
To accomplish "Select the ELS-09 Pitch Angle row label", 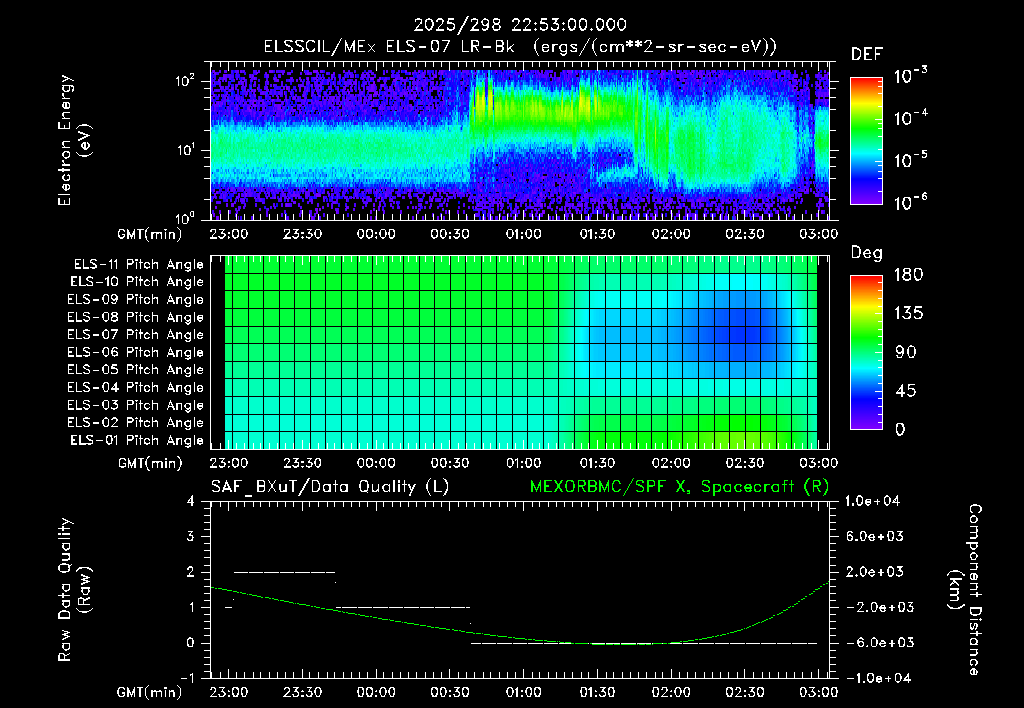I will coord(136,300).
